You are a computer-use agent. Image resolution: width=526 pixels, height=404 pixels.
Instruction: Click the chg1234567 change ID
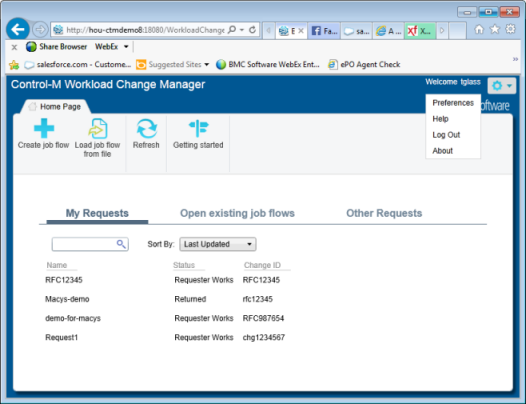tap(264, 337)
